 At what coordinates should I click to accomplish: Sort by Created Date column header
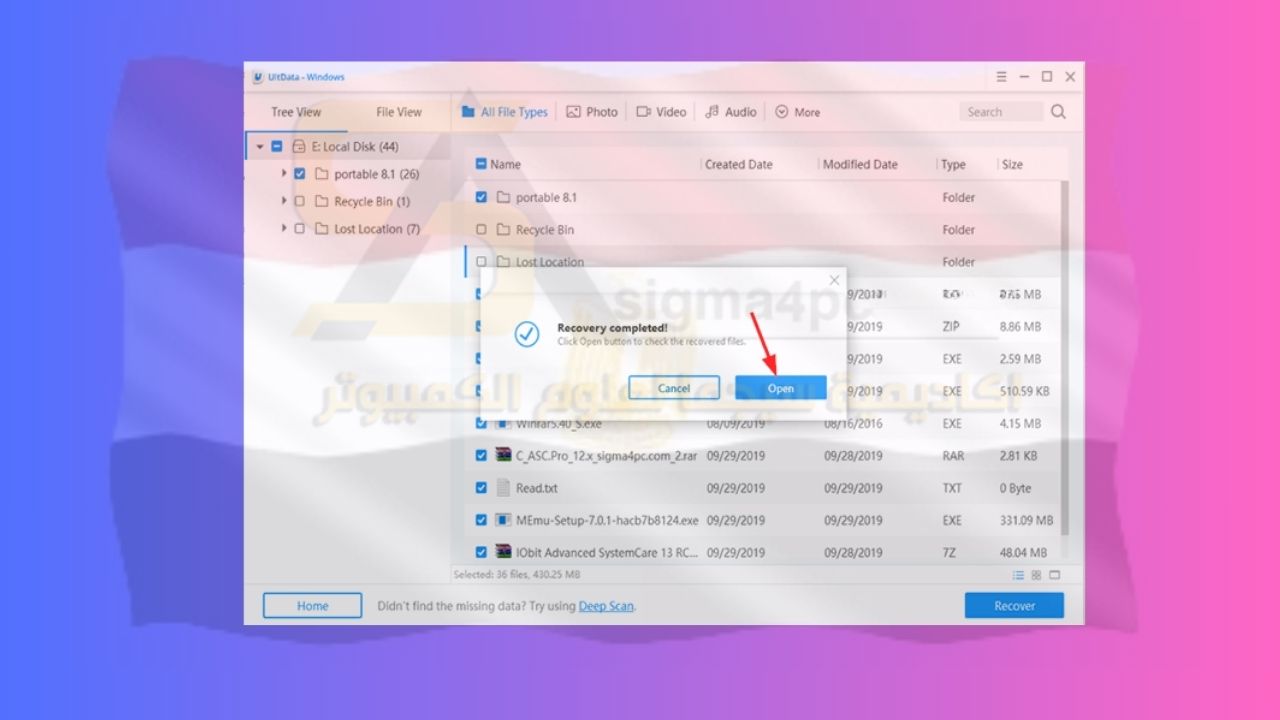tap(738, 164)
